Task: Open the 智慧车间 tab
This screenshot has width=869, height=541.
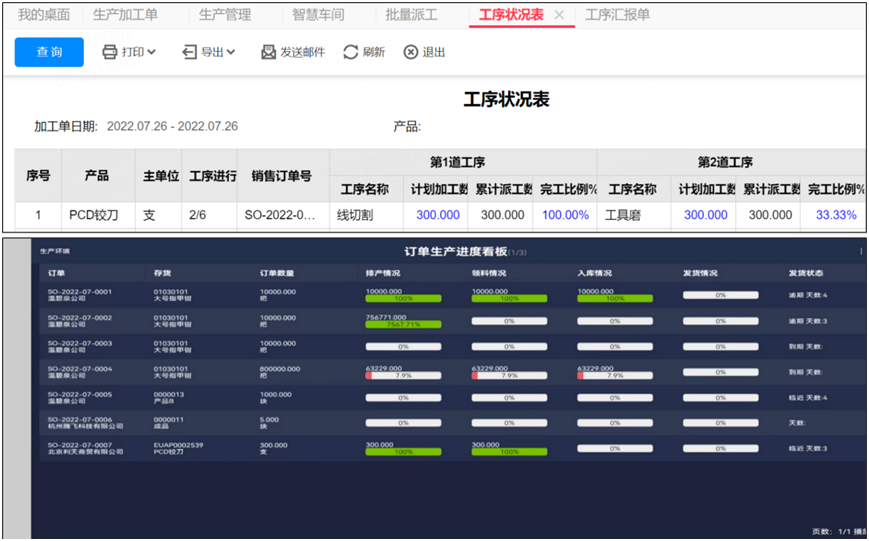Action: tap(318, 15)
